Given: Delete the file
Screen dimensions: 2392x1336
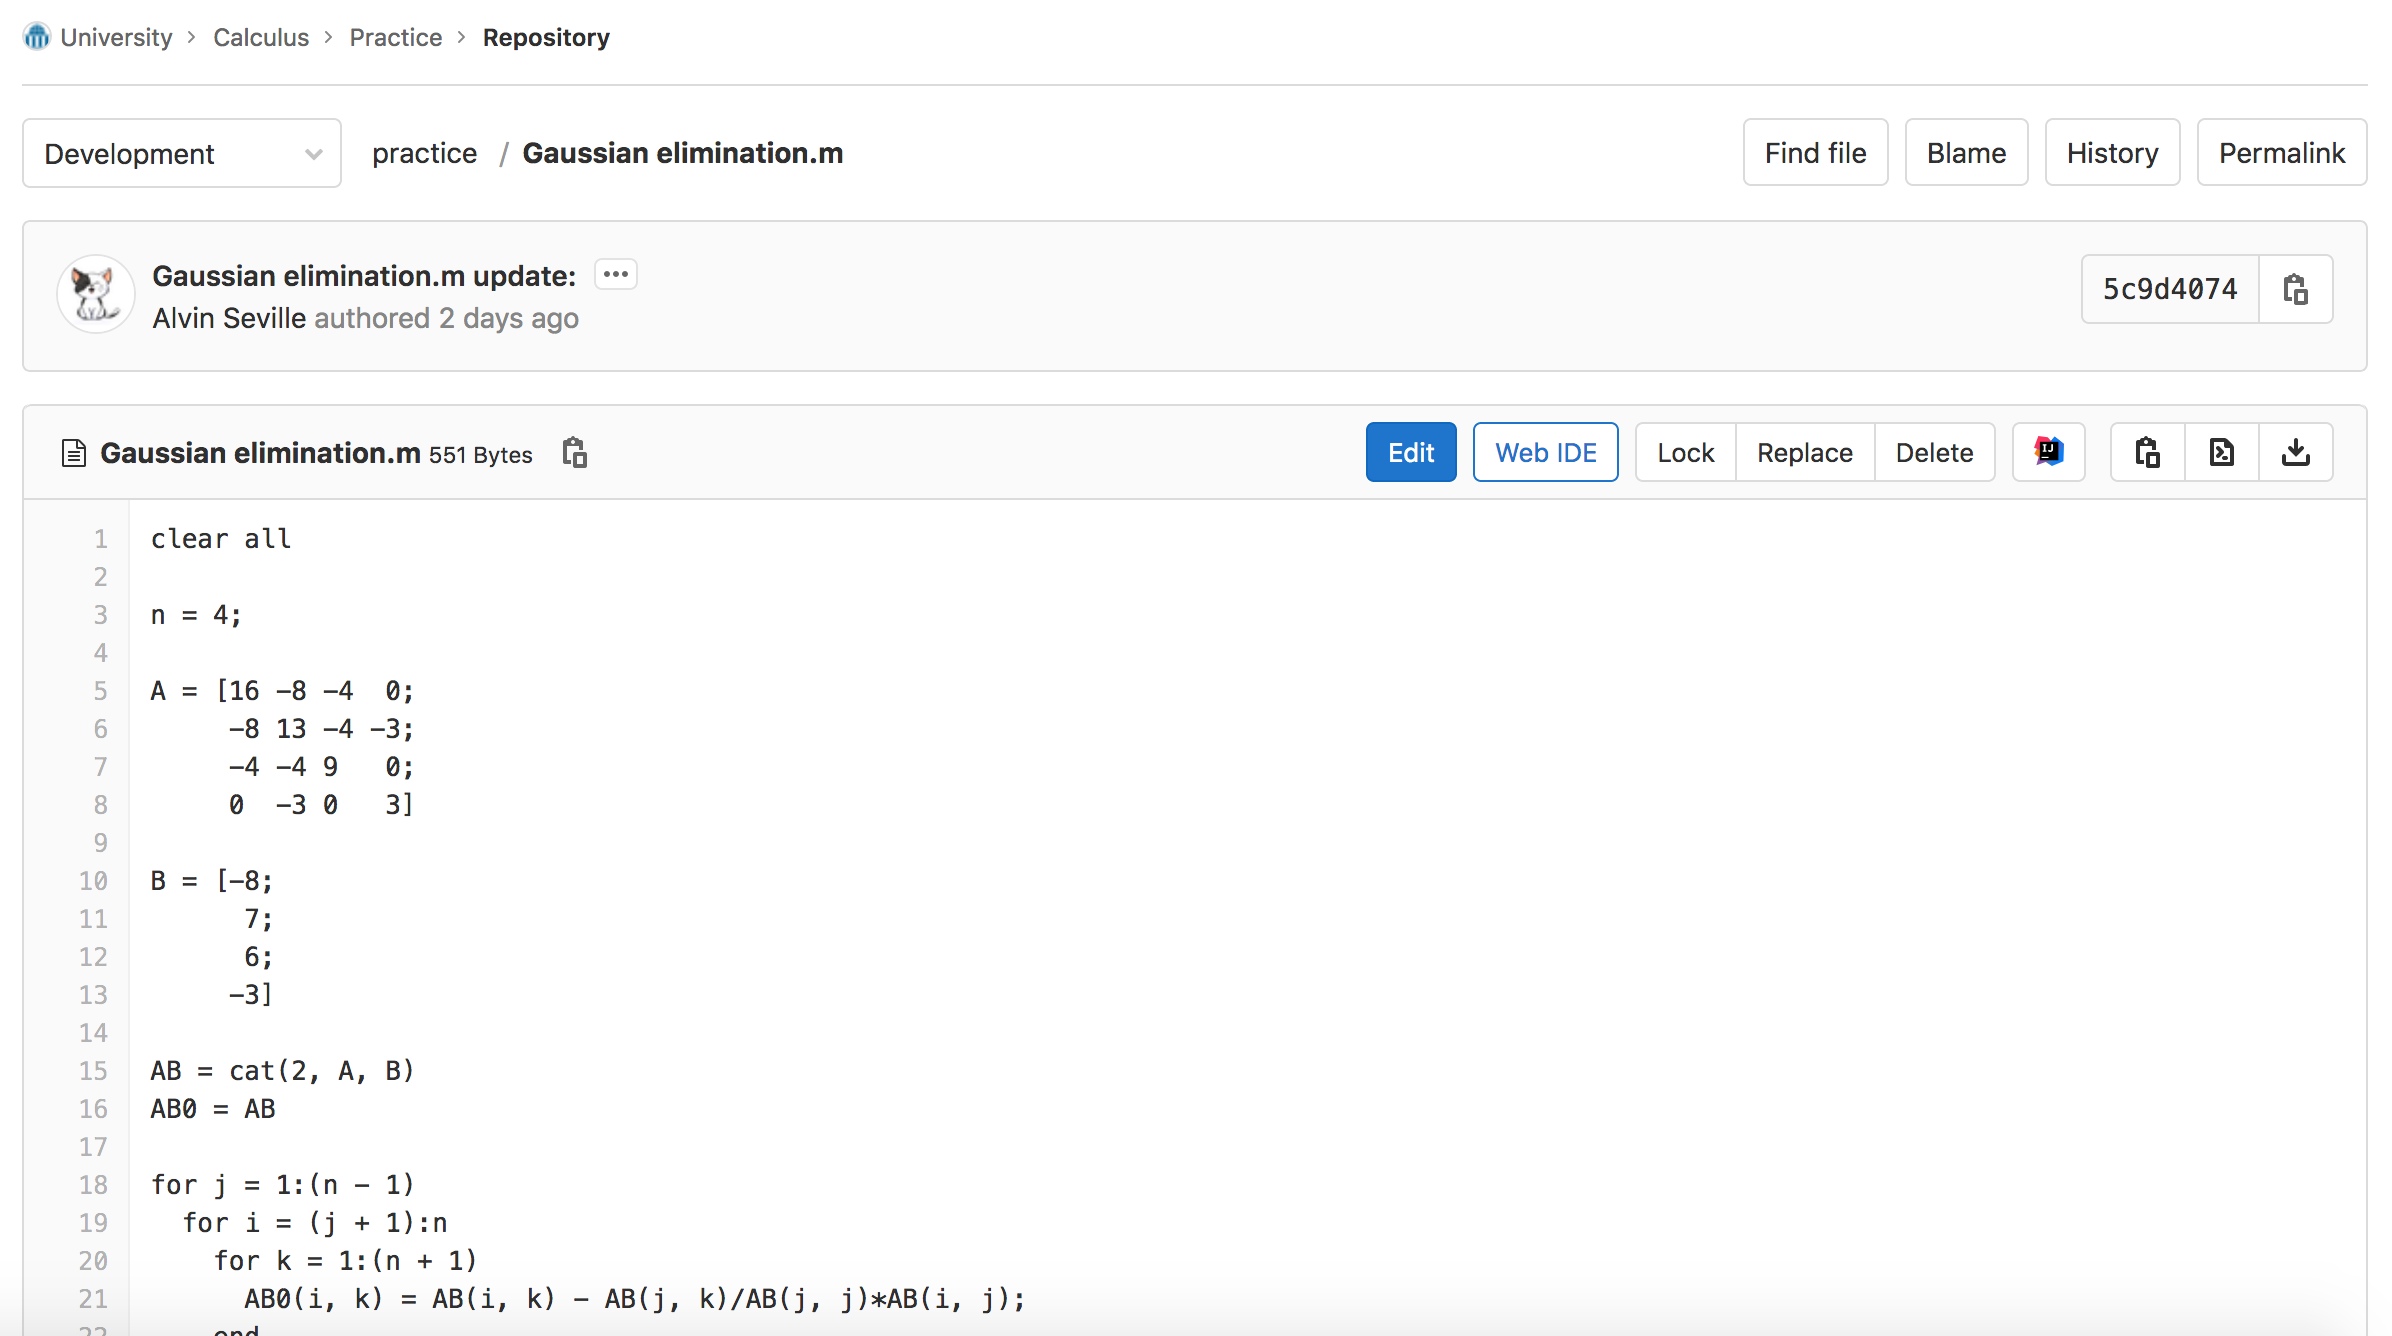Looking at the screenshot, I should (x=1933, y=452).
